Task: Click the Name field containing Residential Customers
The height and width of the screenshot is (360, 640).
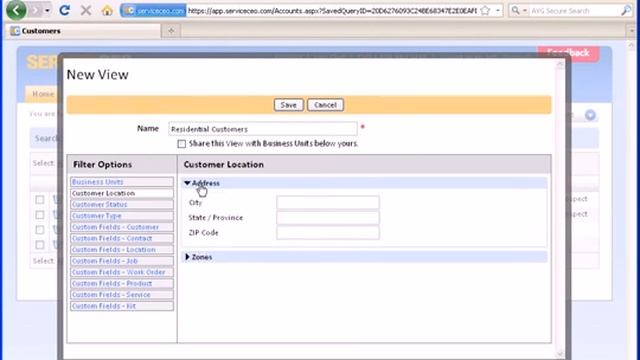Action: click(x=263, y=129)
